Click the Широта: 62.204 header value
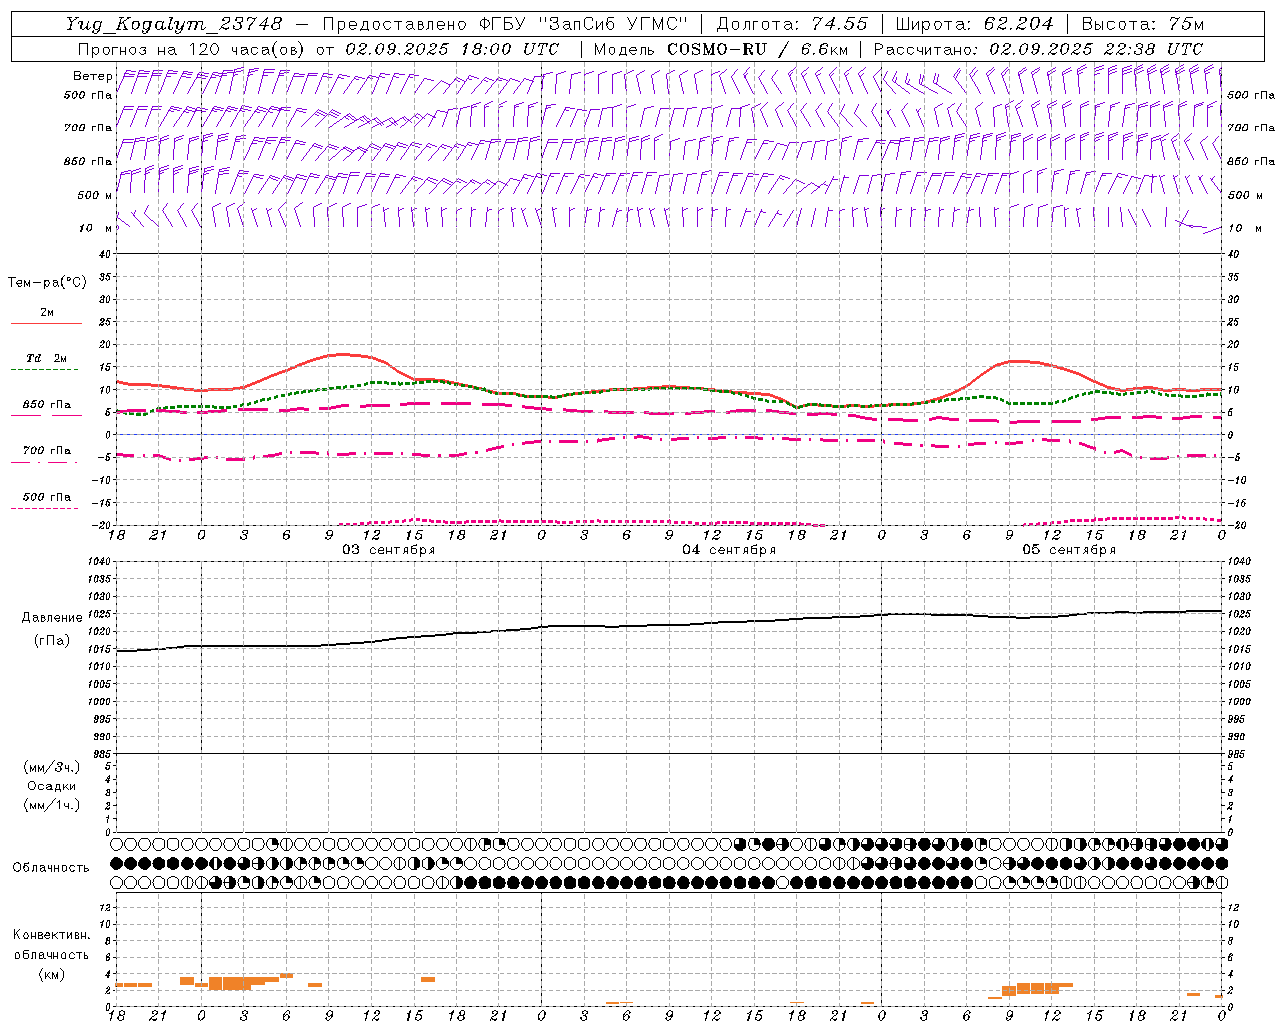This screenshot has height=1024, width=1280. [x=974, y=24]
